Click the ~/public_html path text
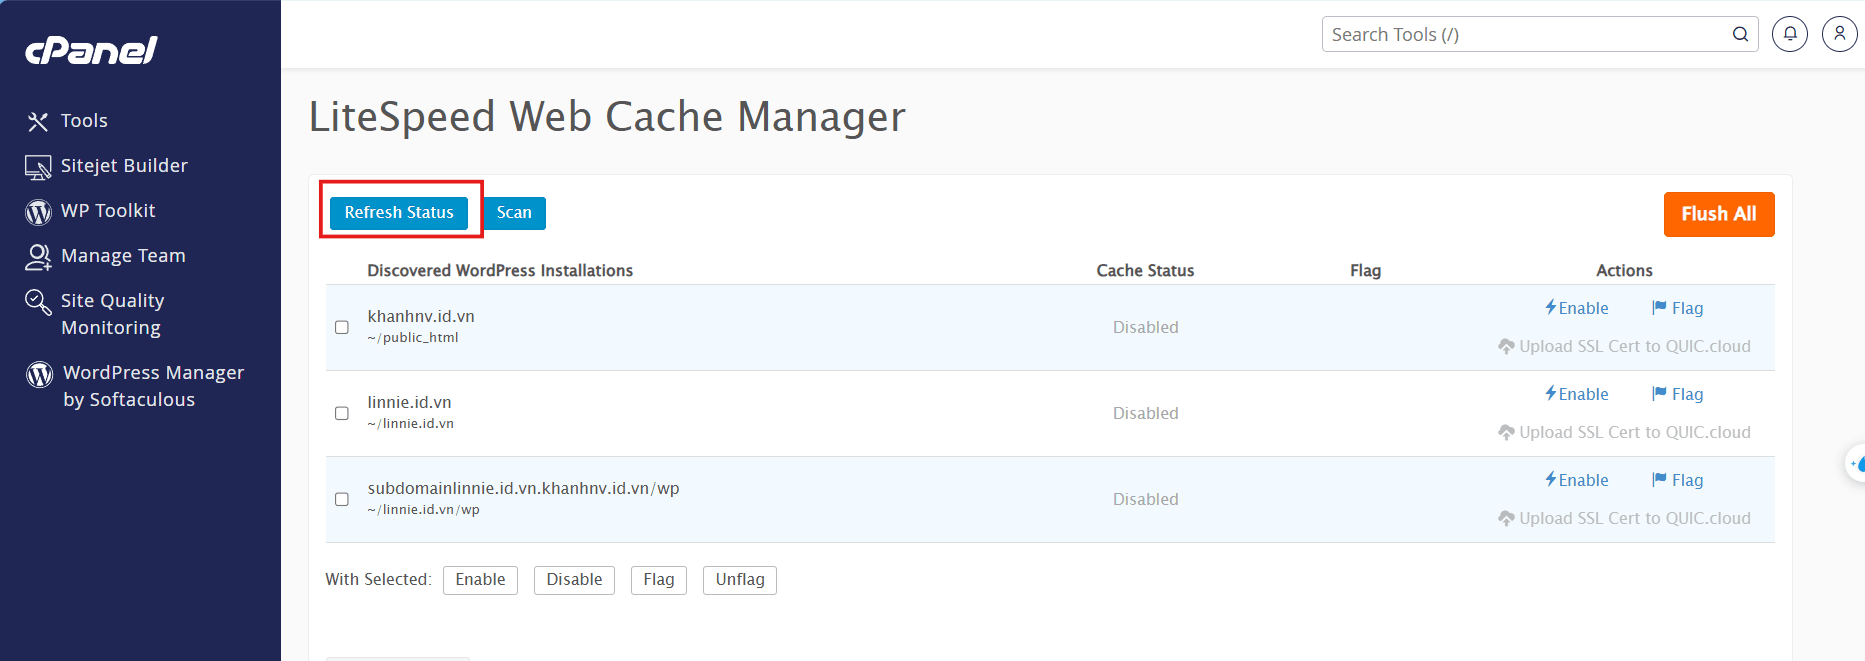The height and width of the screenshot is (661, 1865). pyautogui.click(x=413, y=338)
